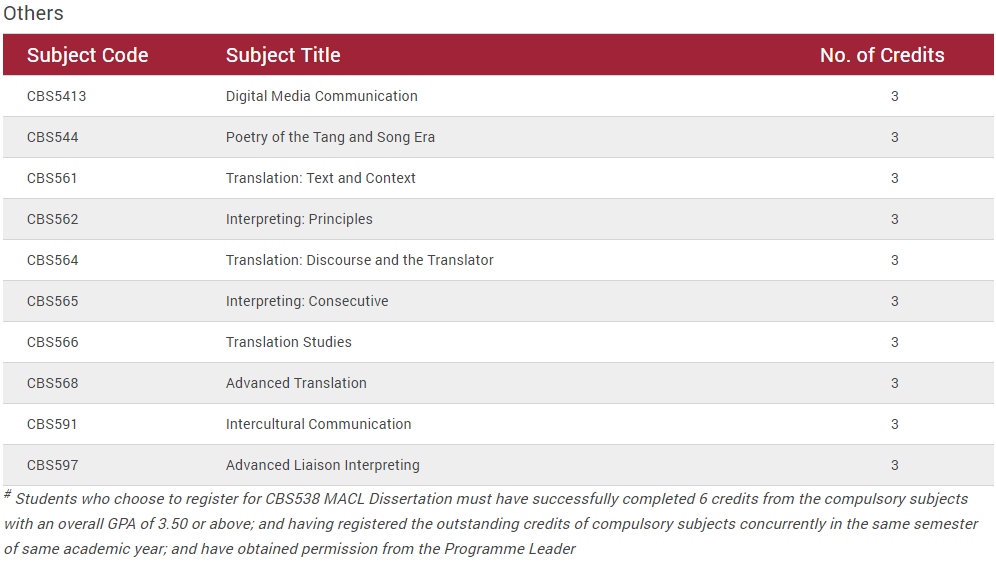
Task: Click the Others section heading
Action: tap(33, 13)
